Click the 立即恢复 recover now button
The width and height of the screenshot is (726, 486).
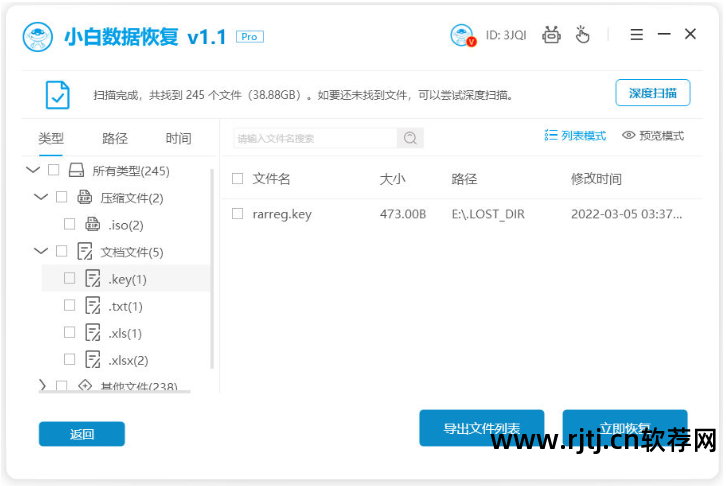[625, 428]
